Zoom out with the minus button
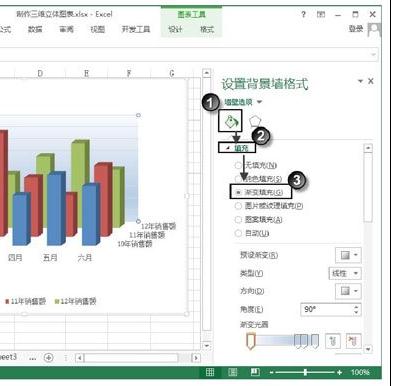The image size is (403, 386). pyautogui.click(x=272, y=372)
